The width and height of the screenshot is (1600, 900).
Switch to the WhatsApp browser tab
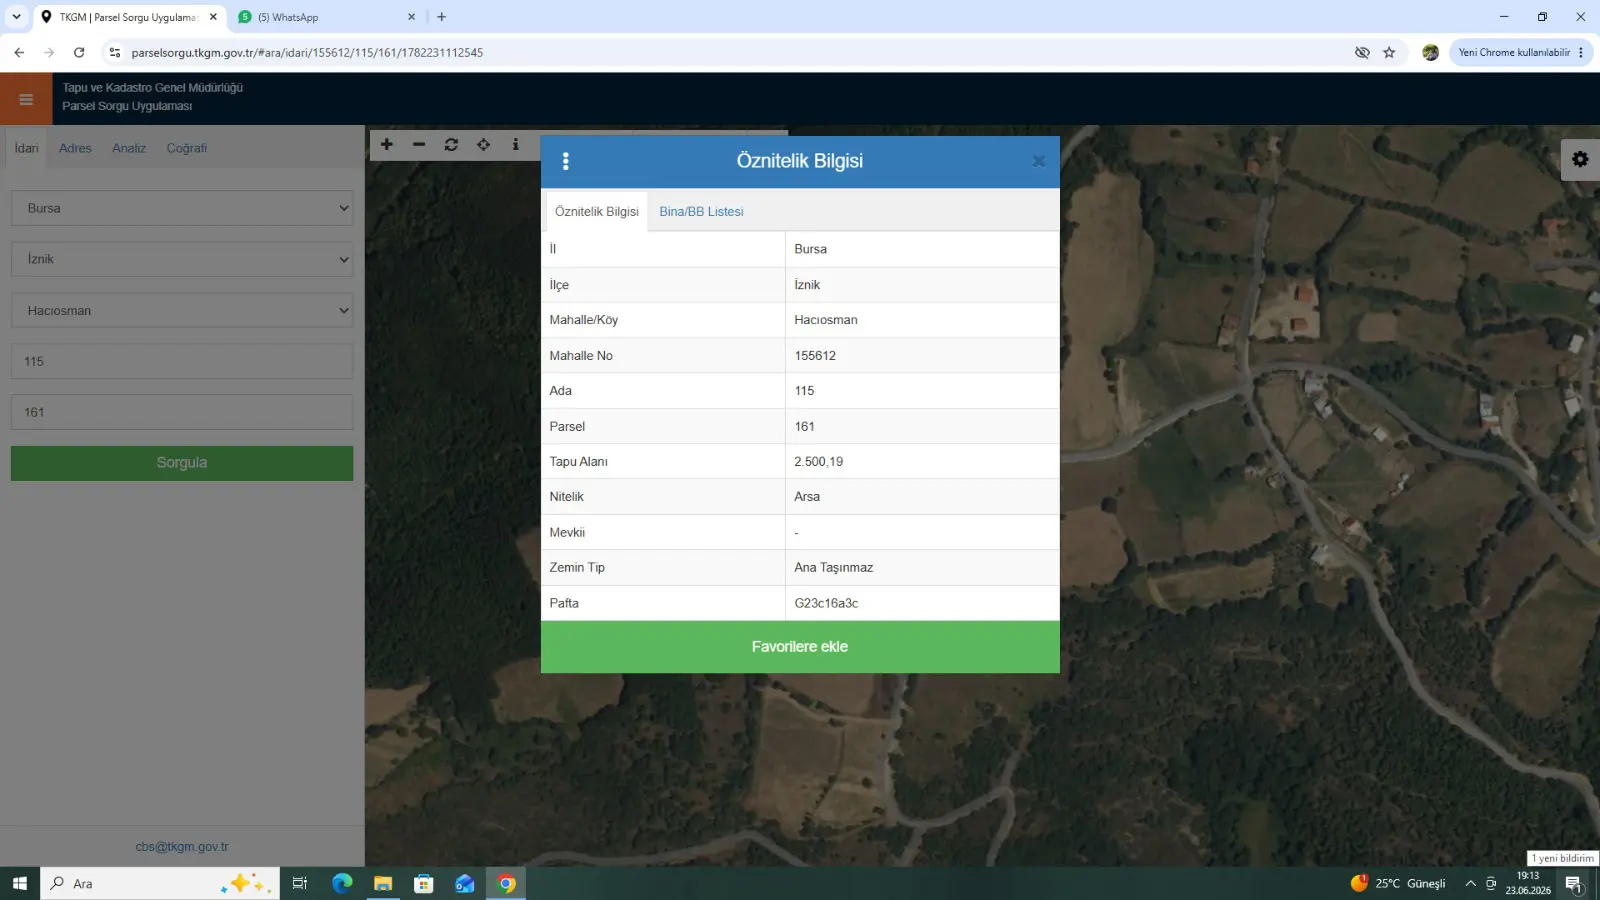(x=327, y=17)
